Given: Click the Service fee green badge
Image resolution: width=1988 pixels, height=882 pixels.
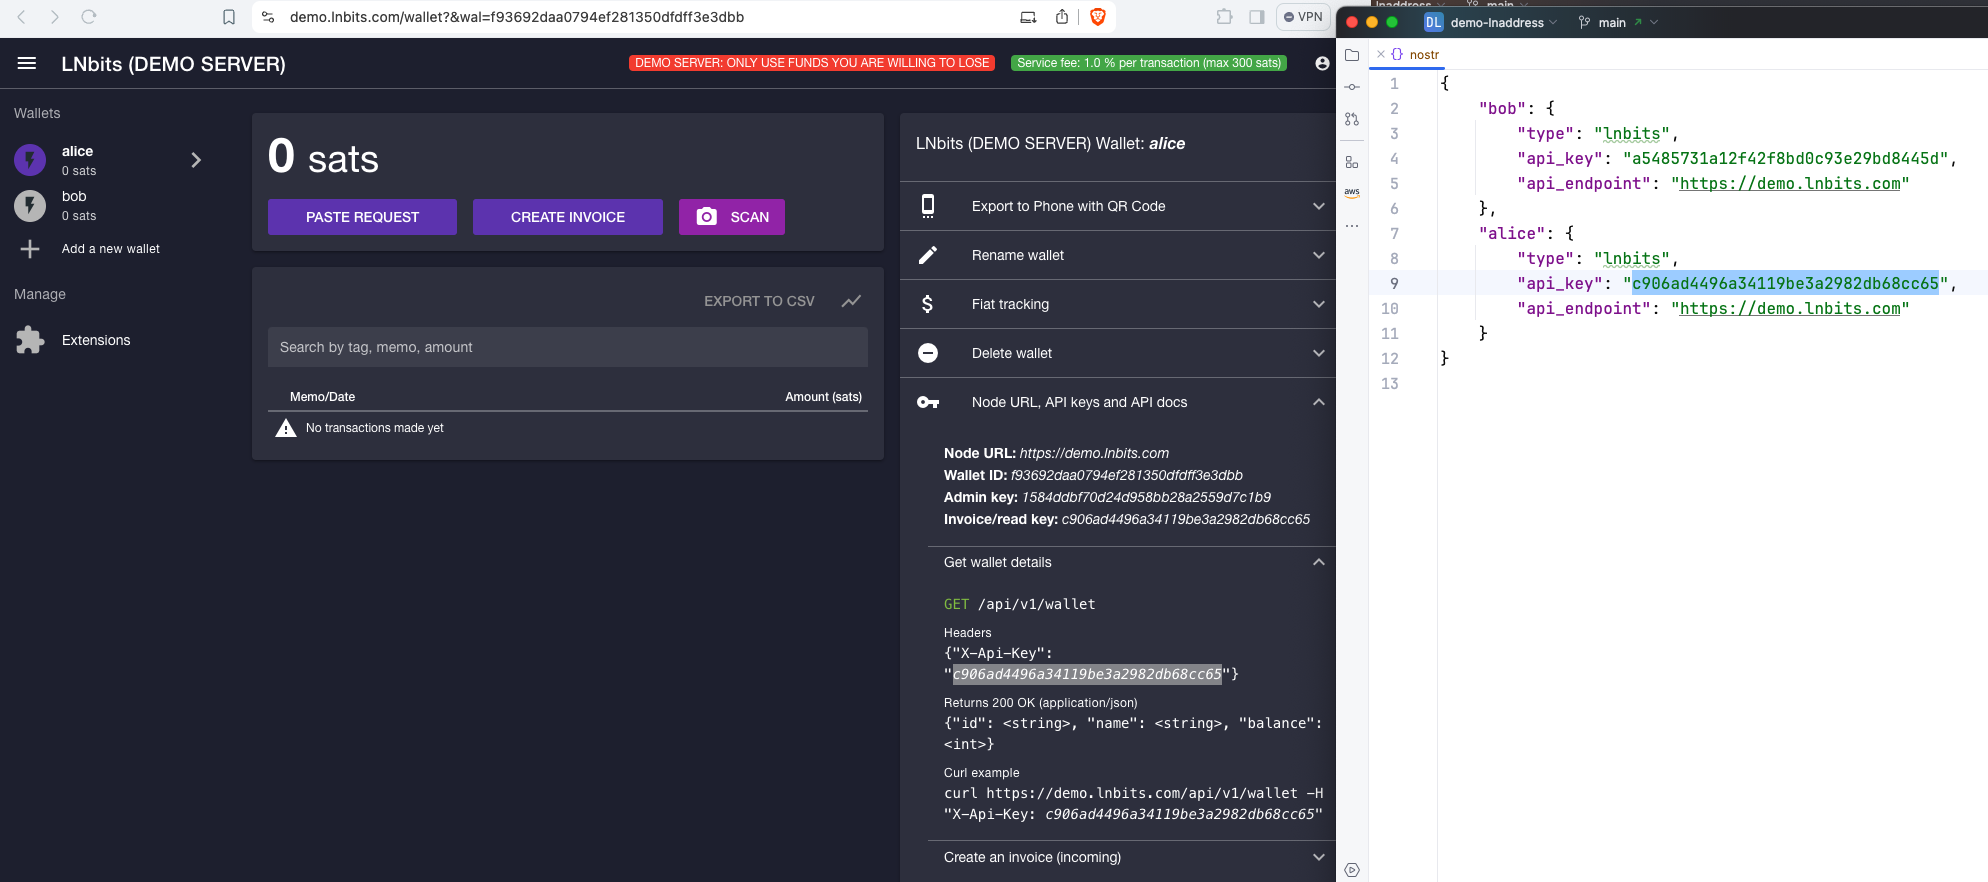Looking at the screenshot, I should (x=1149, y=63).
